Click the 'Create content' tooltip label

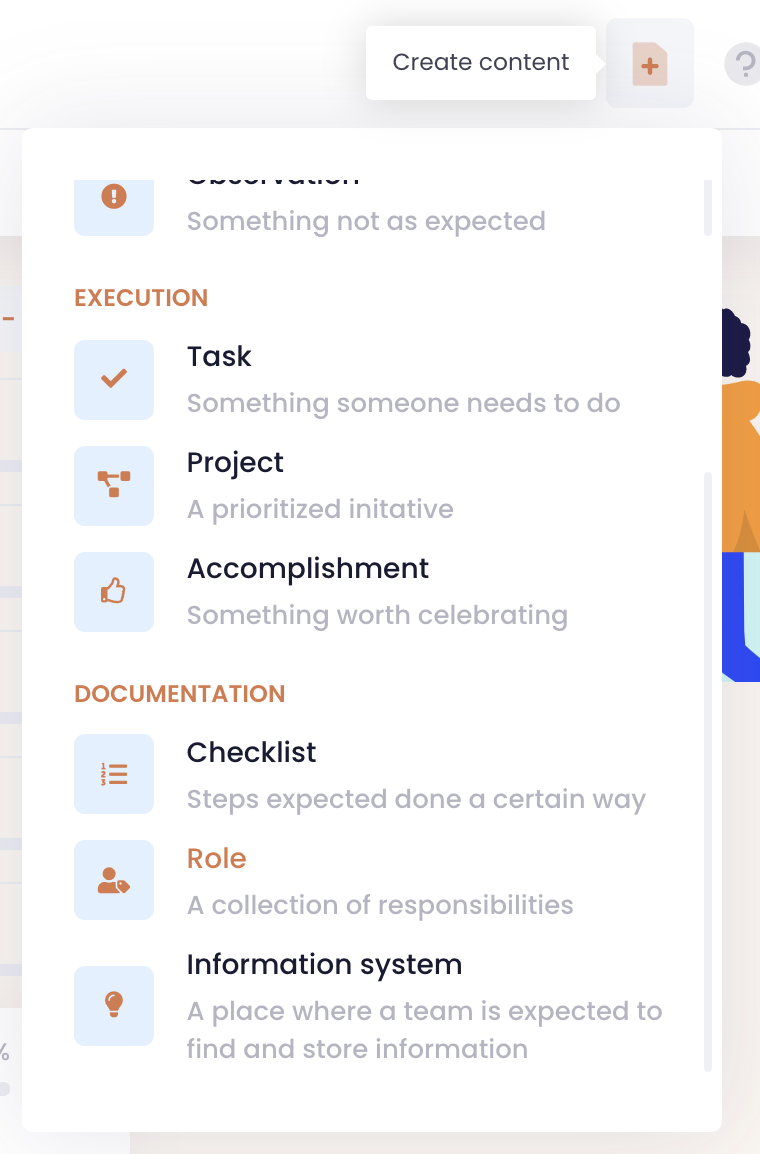click(481, 62)
